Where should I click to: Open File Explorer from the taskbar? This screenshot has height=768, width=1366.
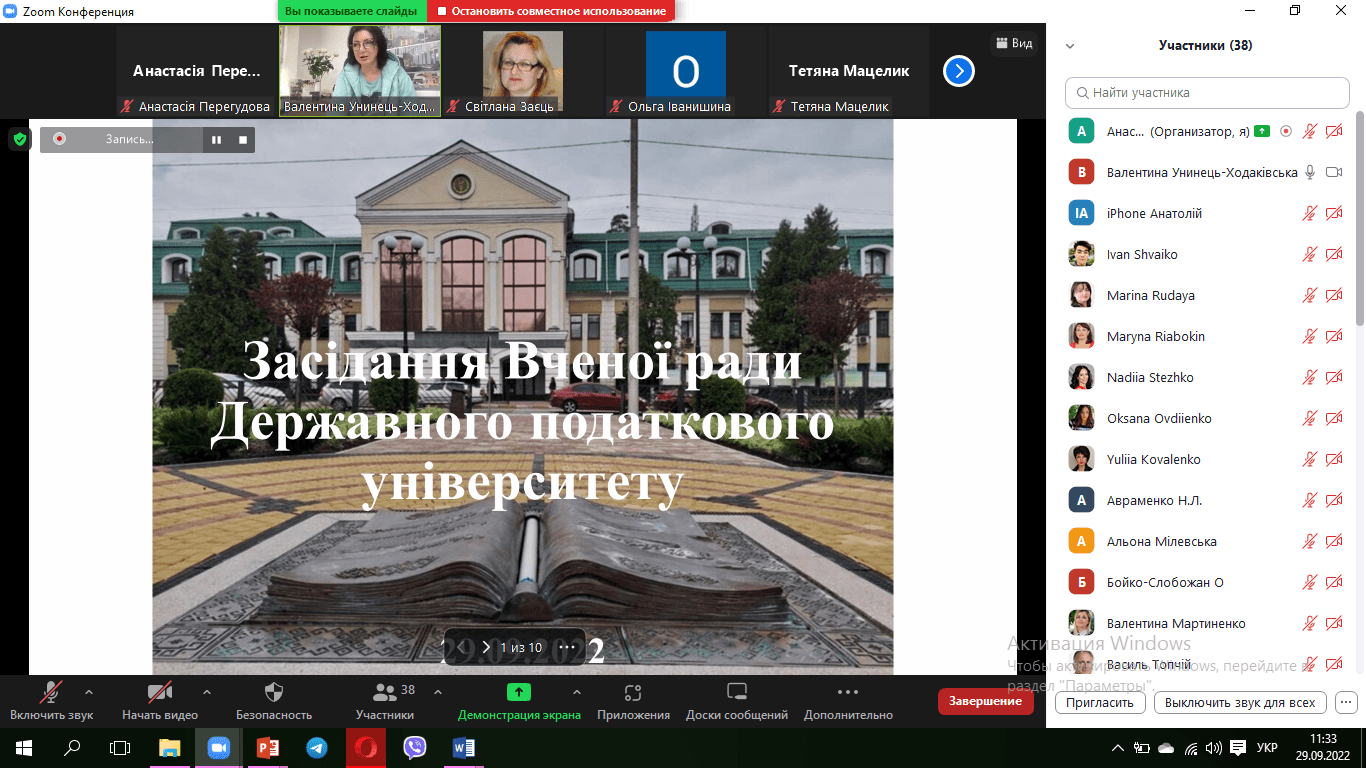click(x=170, y=747)
